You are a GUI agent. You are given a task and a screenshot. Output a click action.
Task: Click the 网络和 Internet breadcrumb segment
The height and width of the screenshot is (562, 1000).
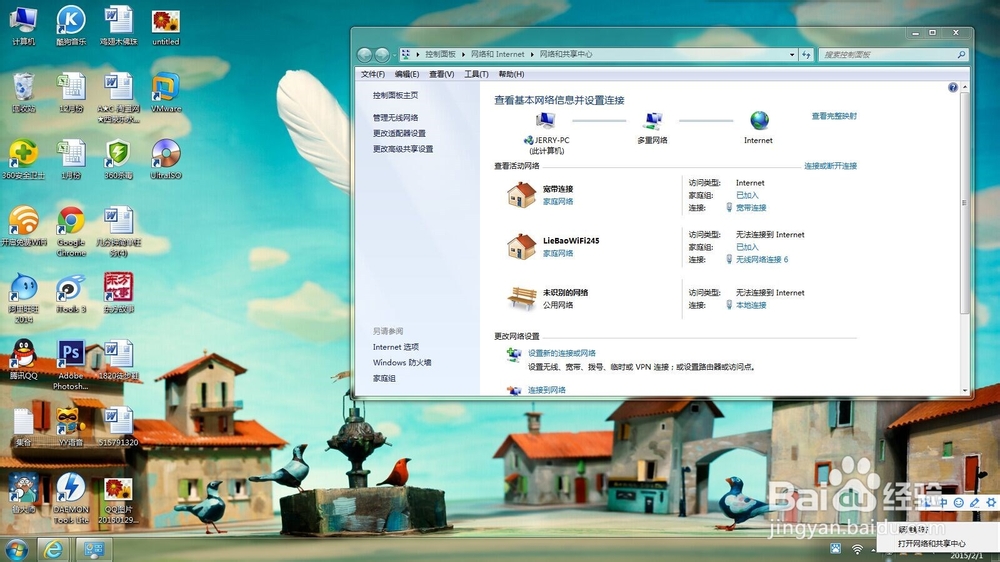[x=497, y=54]
